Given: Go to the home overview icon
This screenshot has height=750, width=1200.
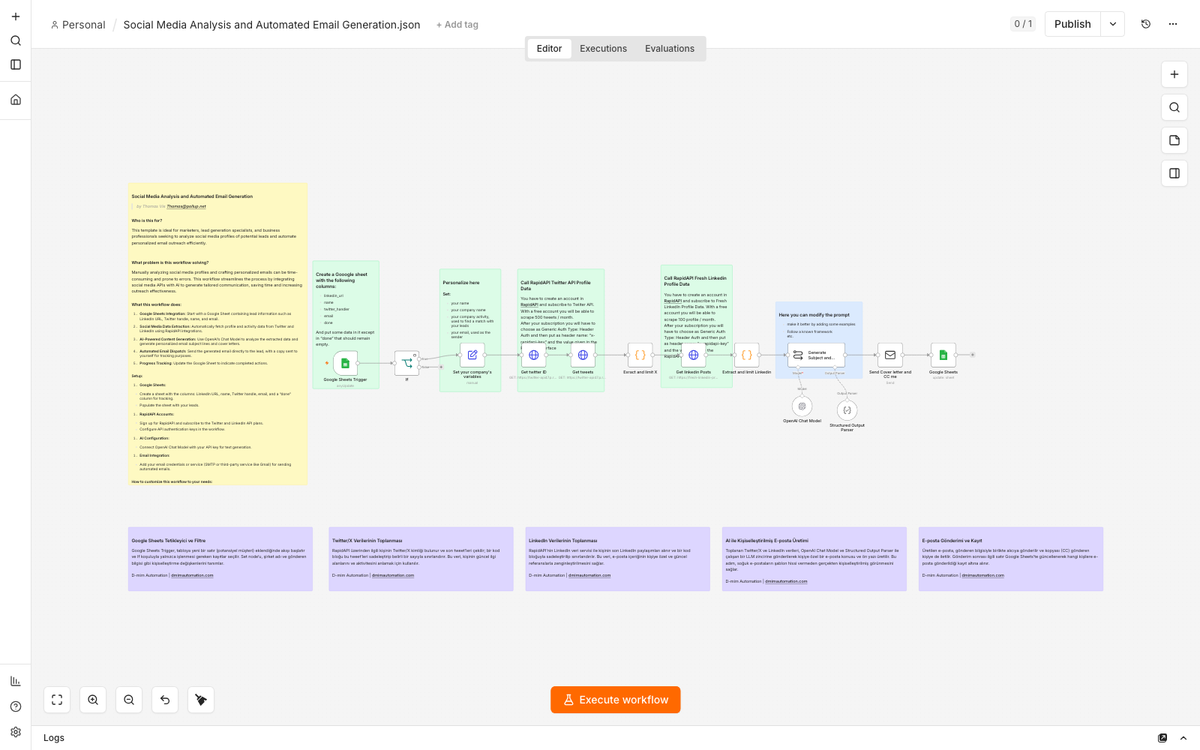Looking at the screenshot, I should coord(15,100).
